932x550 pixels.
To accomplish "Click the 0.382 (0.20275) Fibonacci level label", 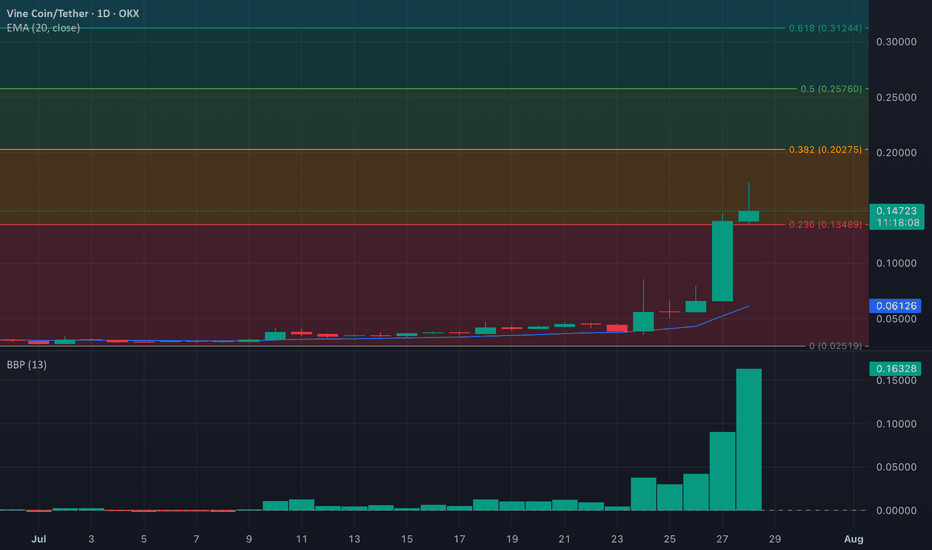I will click(825, 149).
